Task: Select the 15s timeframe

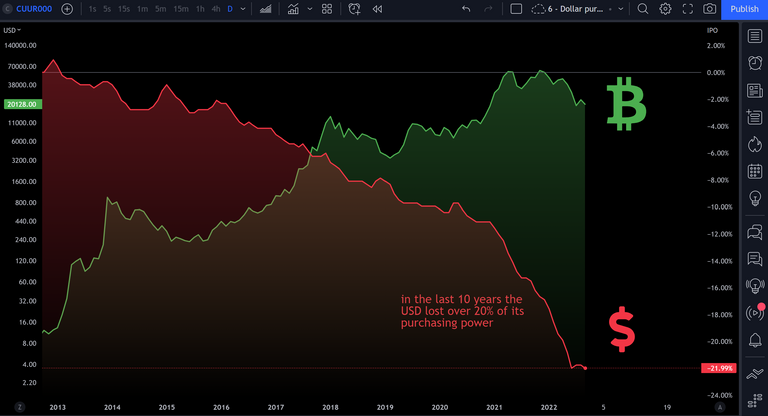Action: tap(124, 9)
